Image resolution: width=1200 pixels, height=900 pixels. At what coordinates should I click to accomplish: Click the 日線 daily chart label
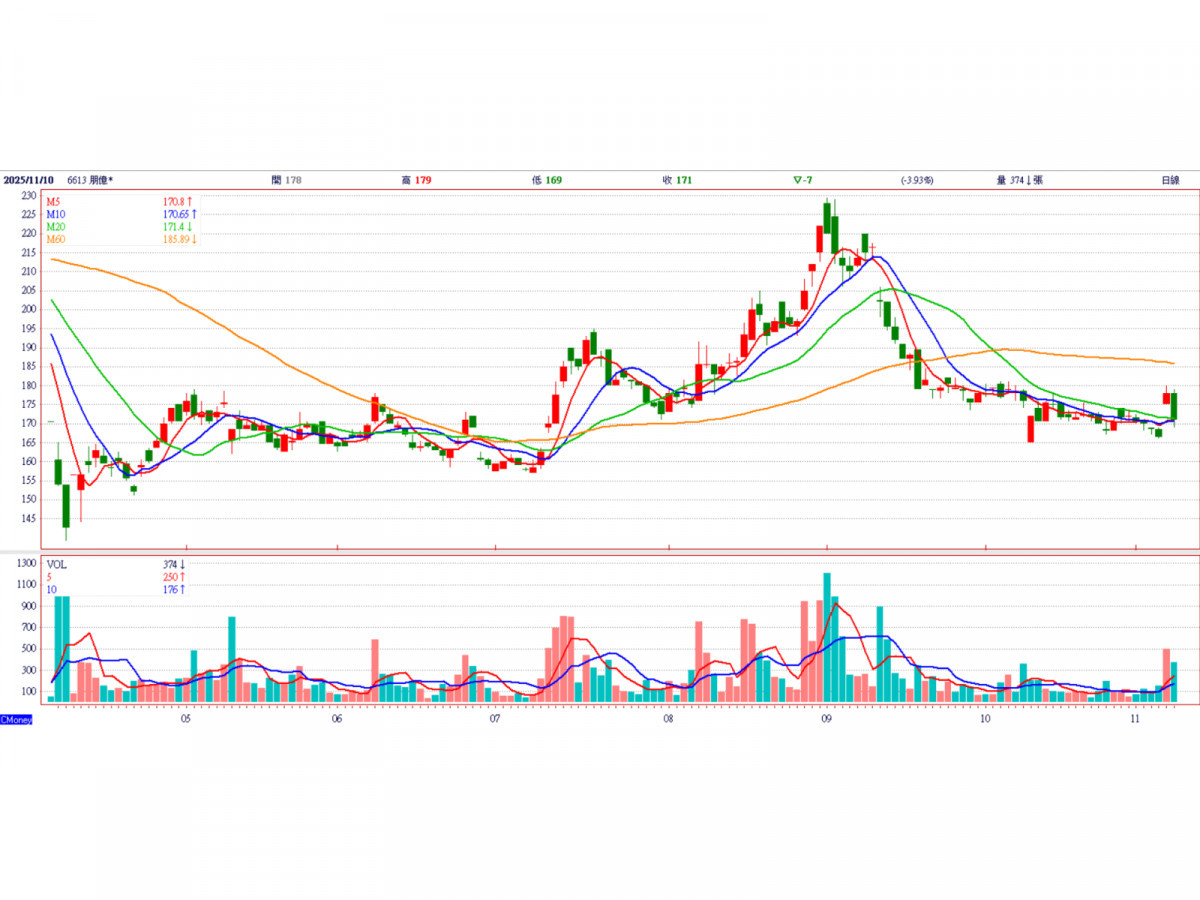[x=1169, y=180]
